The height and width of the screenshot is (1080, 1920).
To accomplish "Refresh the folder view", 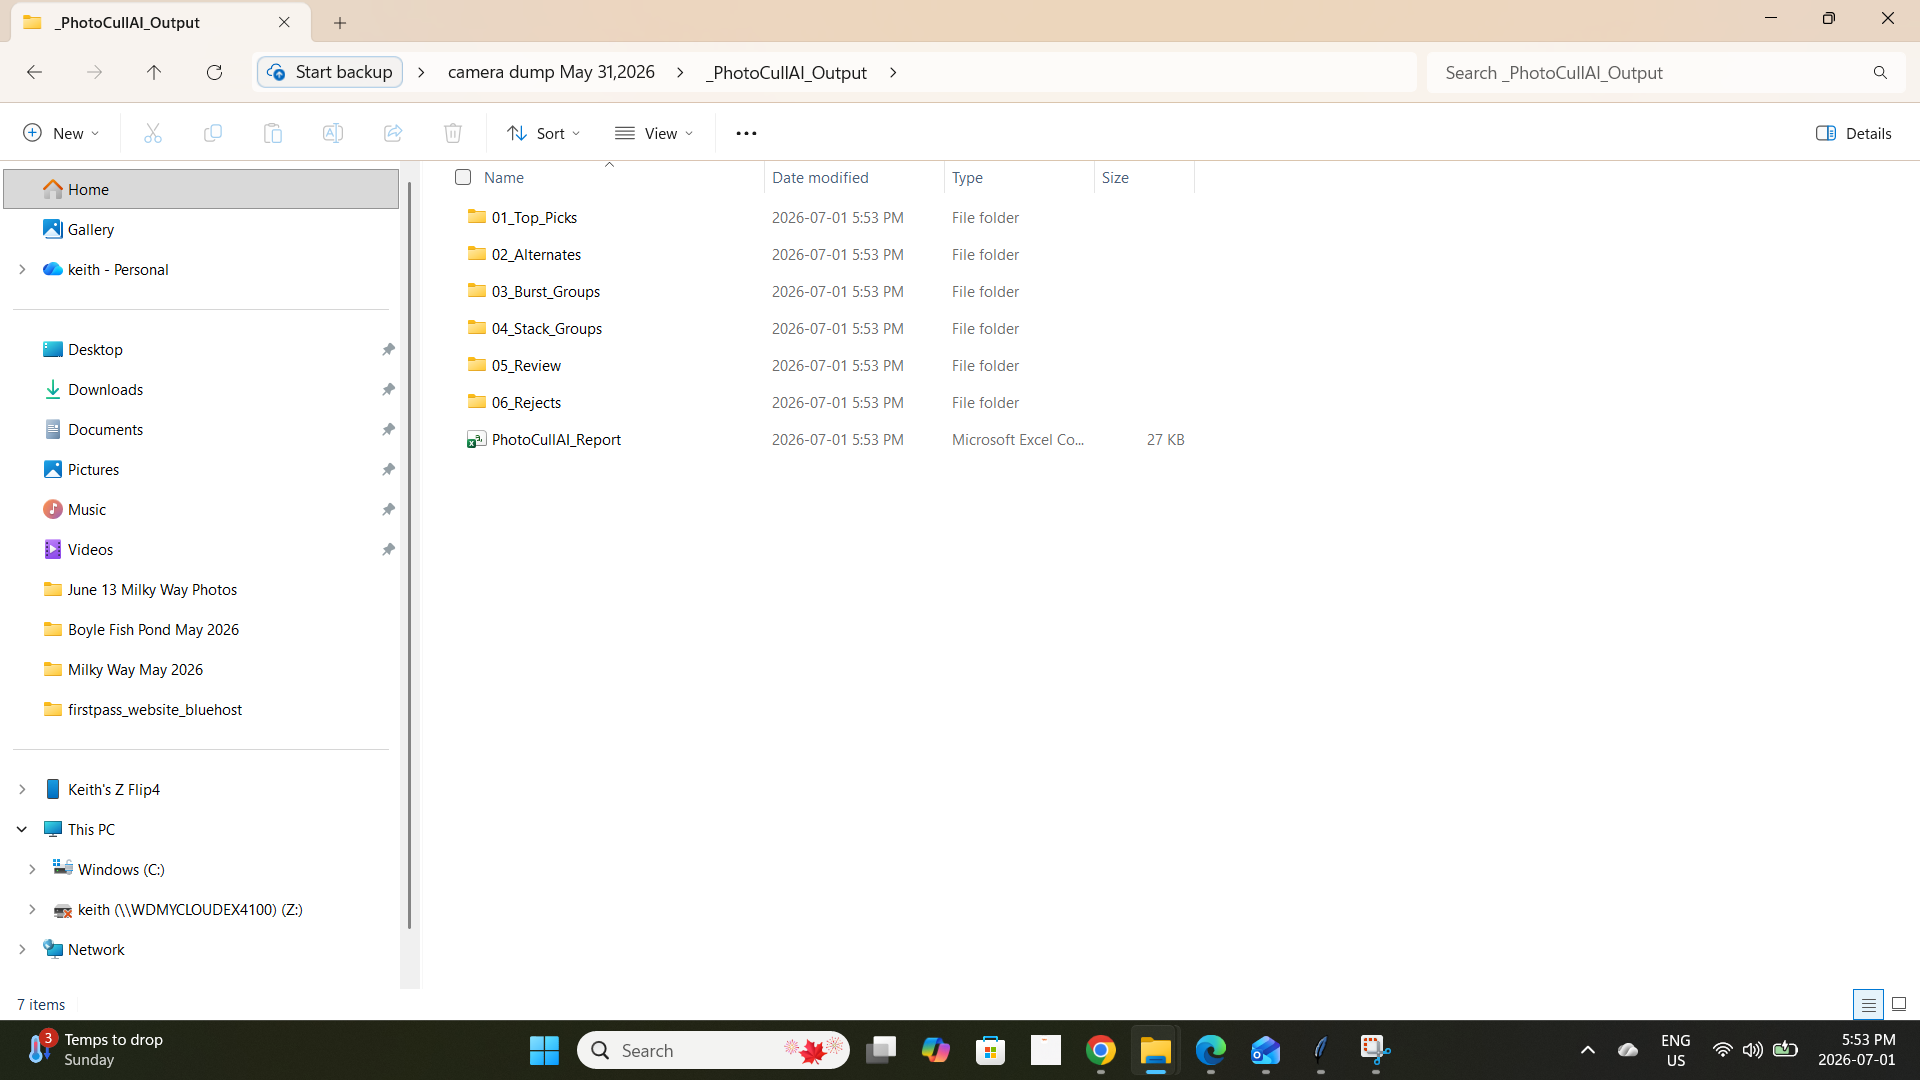I will [x=214, y=72].
